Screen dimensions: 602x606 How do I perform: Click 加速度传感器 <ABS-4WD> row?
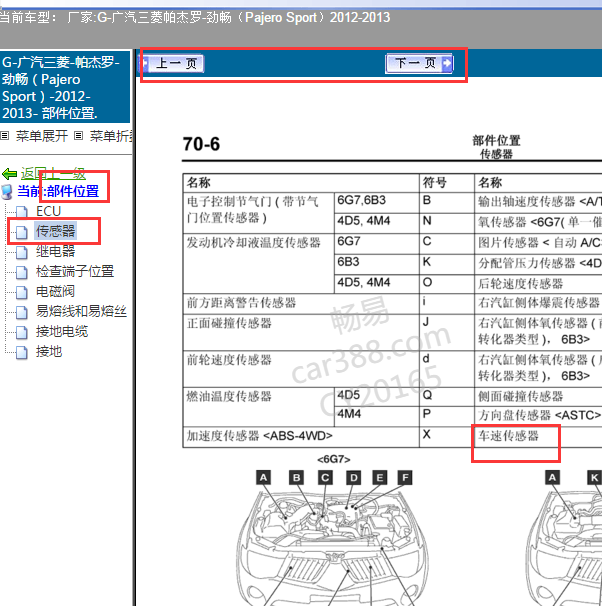(301, 437)
